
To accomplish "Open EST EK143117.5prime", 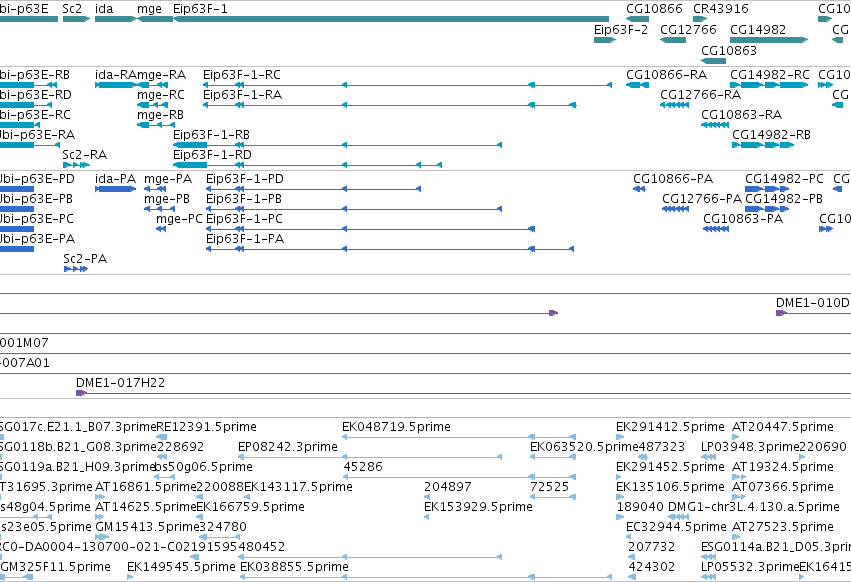I will coord(299,487).
